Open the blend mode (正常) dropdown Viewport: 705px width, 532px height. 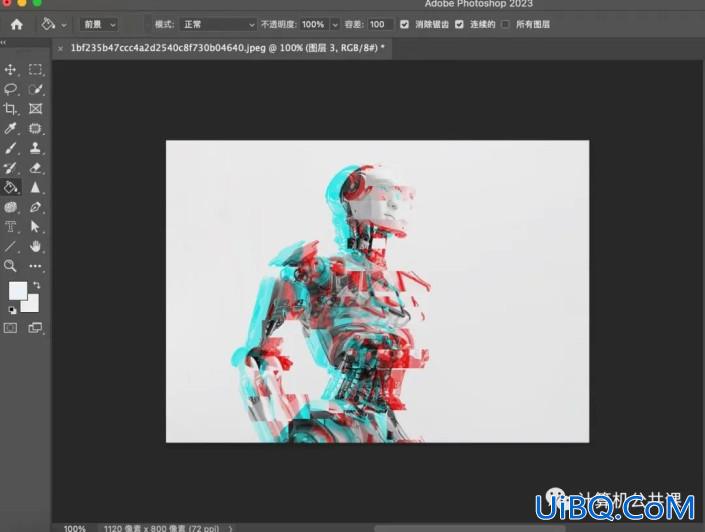pyautogui.click(x=219, y=24)
